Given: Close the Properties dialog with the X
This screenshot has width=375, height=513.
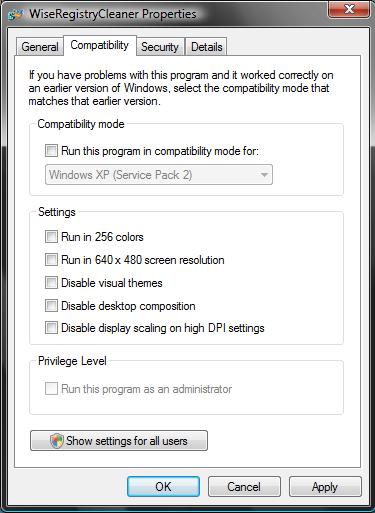Looking at the screenshot, I should (349, 9).
